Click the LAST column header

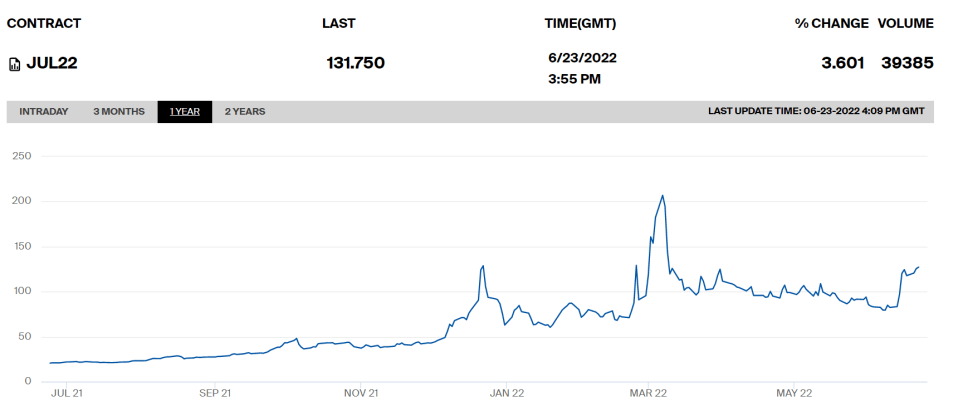pyautogui.click(x=338, y=24)
